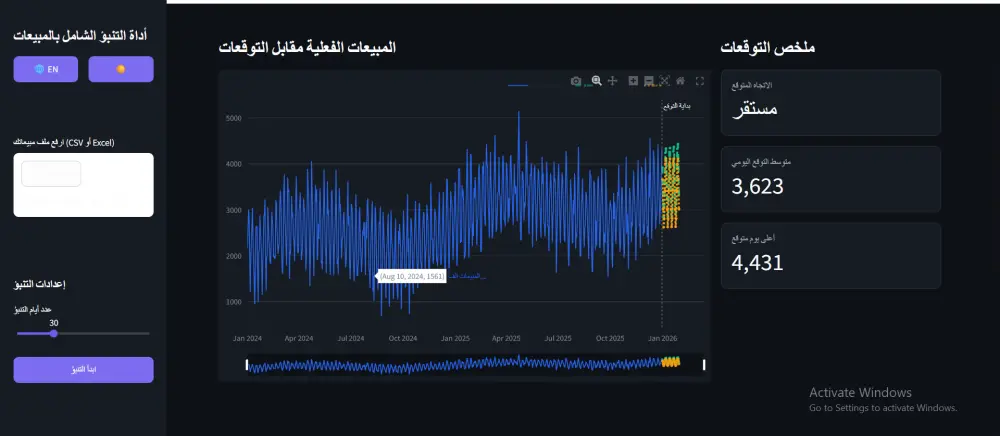Image resolution: width=1000 pixels, height=436 pixels.
Task: Switch language with the EN button
Action: 46,69
